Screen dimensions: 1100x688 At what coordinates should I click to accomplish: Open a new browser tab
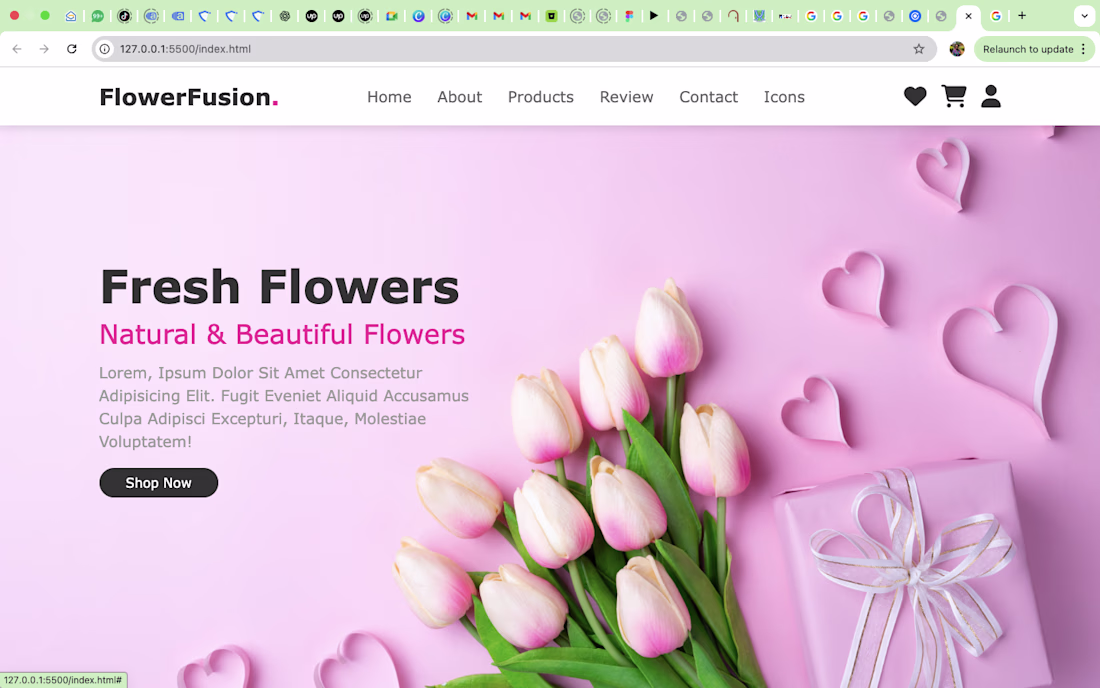pos(1022,15)
